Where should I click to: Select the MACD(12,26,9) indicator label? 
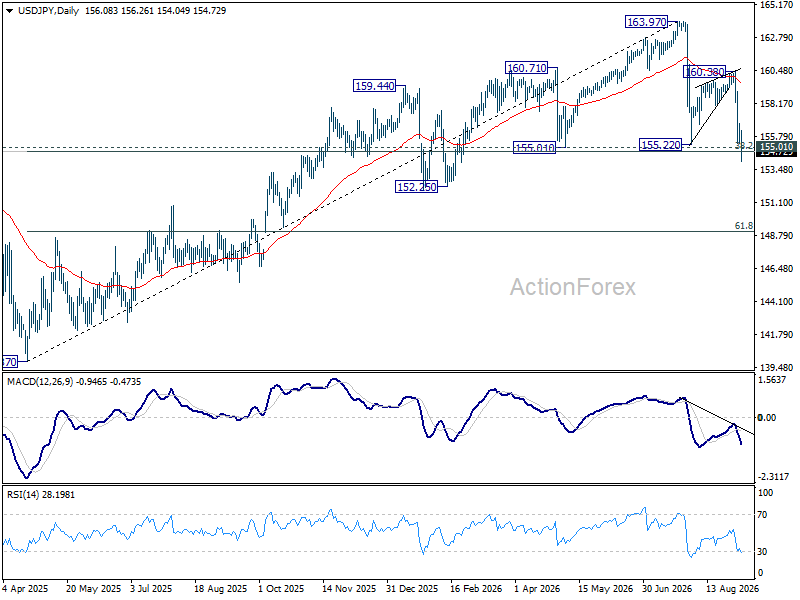click(x=39, y=382)
